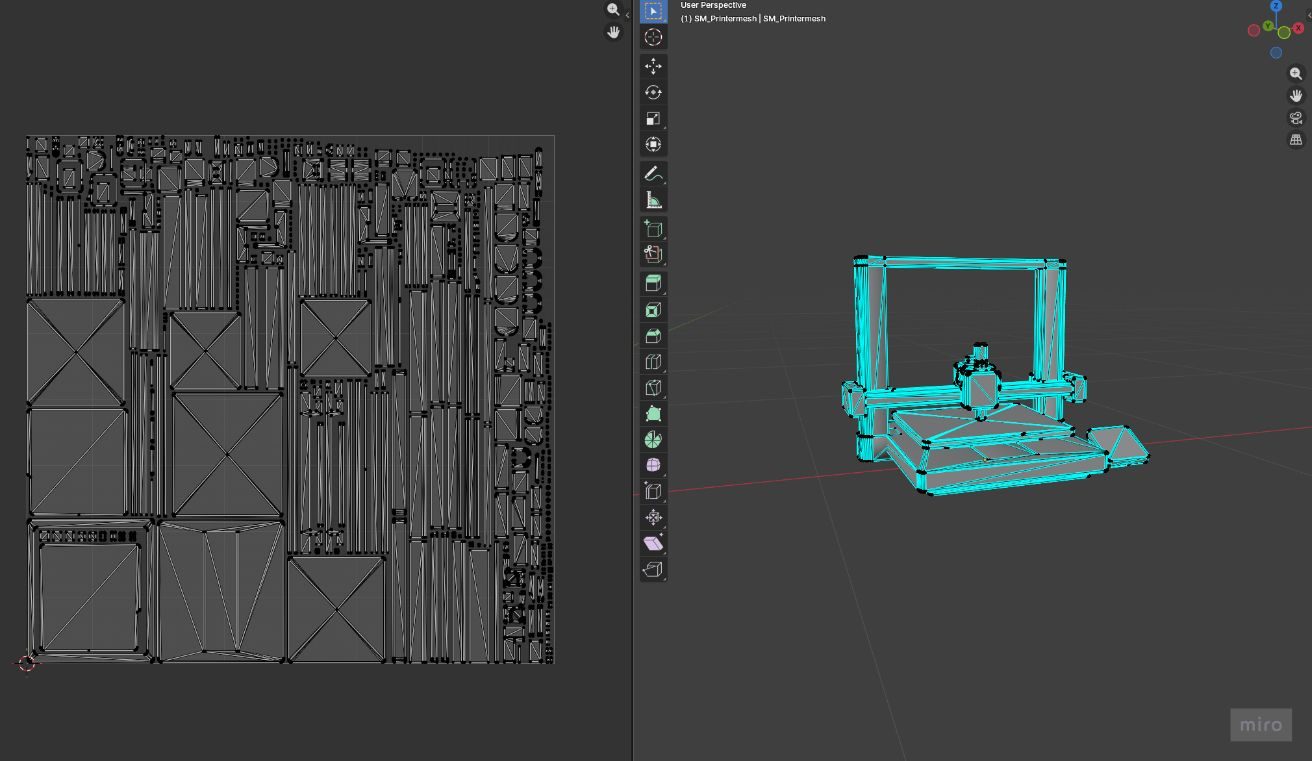
Task: Click the pan hand in the 3D viewport
Action: [x=1296, y=96]
